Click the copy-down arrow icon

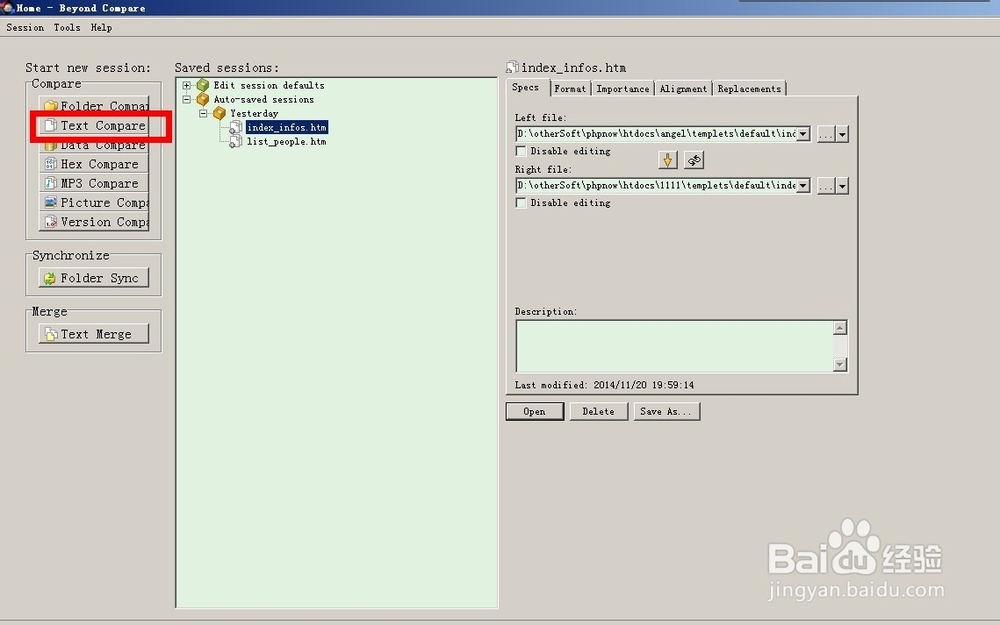click(668, 160)
